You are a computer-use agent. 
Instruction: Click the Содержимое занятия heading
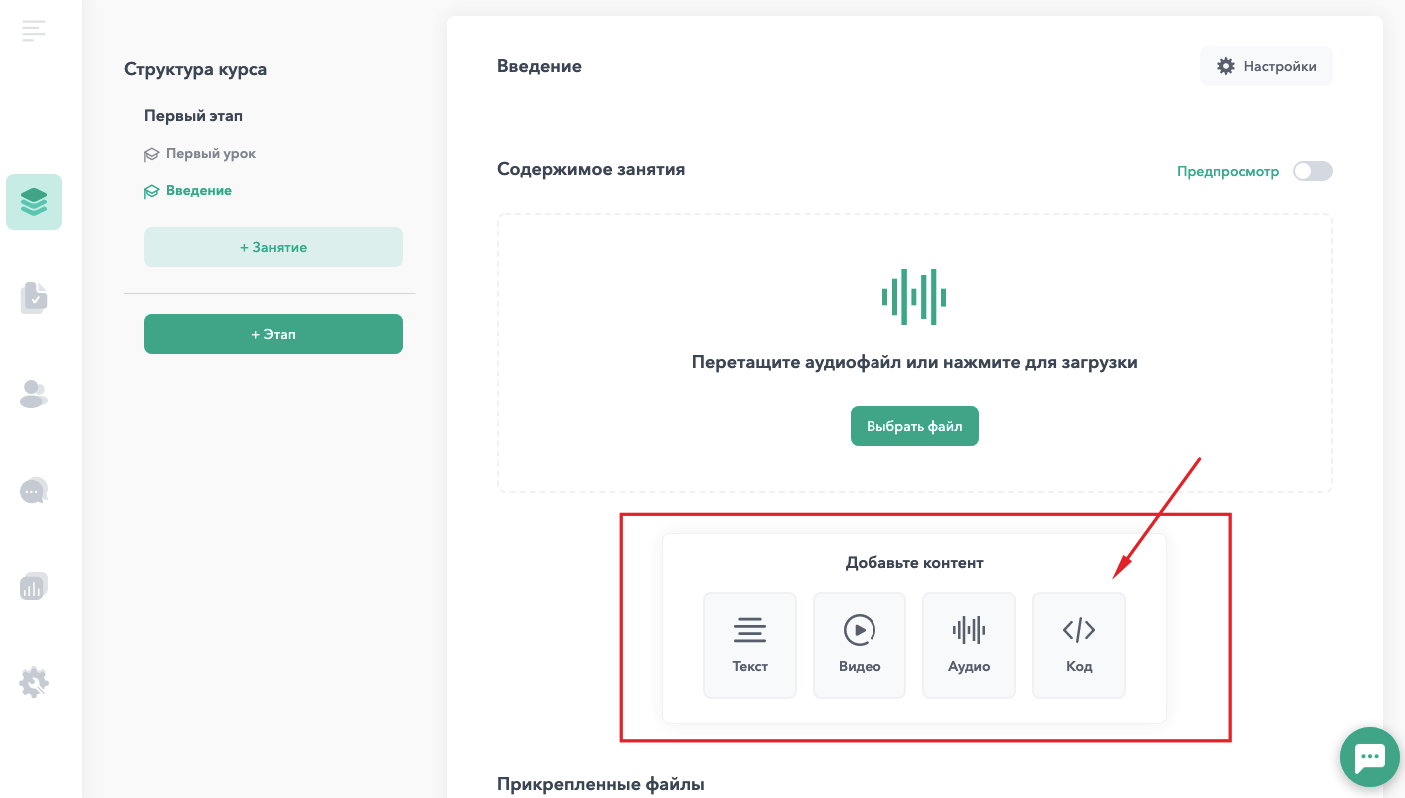click(591, 169)
